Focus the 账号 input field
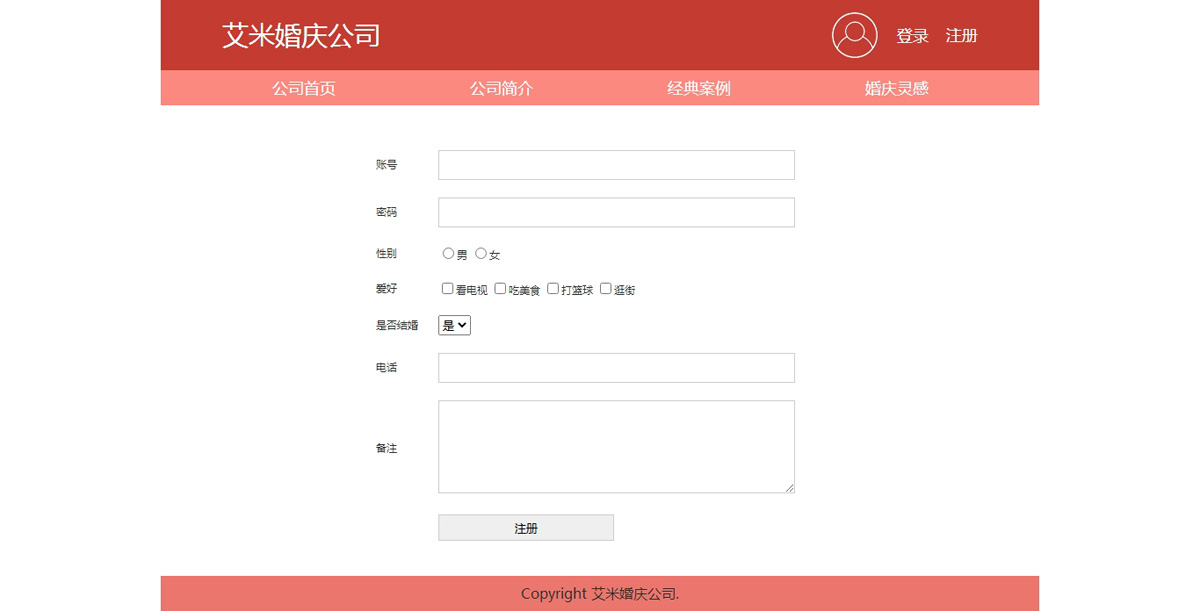 (616, 165)
